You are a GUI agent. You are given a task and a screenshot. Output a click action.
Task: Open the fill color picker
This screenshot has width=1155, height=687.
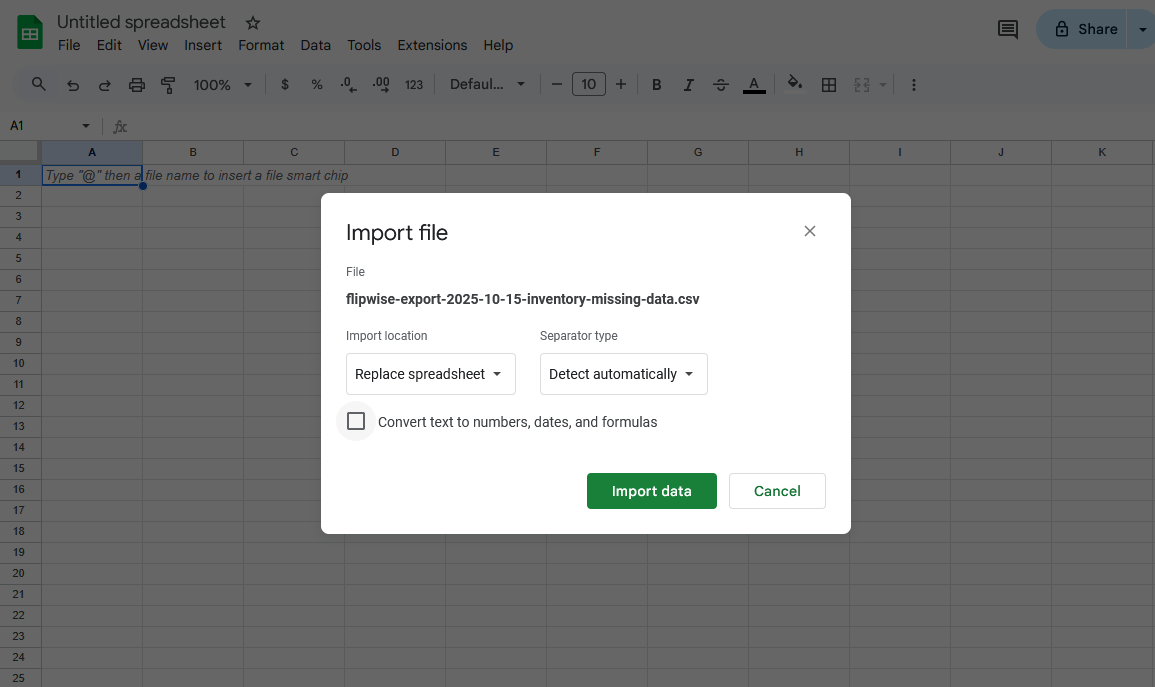[795, 84]
